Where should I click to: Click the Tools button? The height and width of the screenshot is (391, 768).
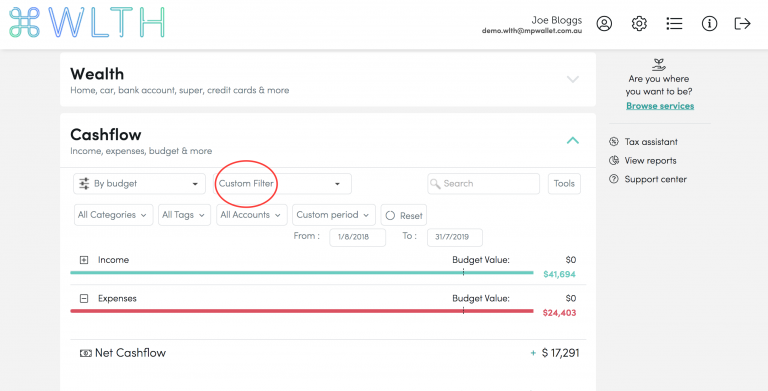coord(564,184)
